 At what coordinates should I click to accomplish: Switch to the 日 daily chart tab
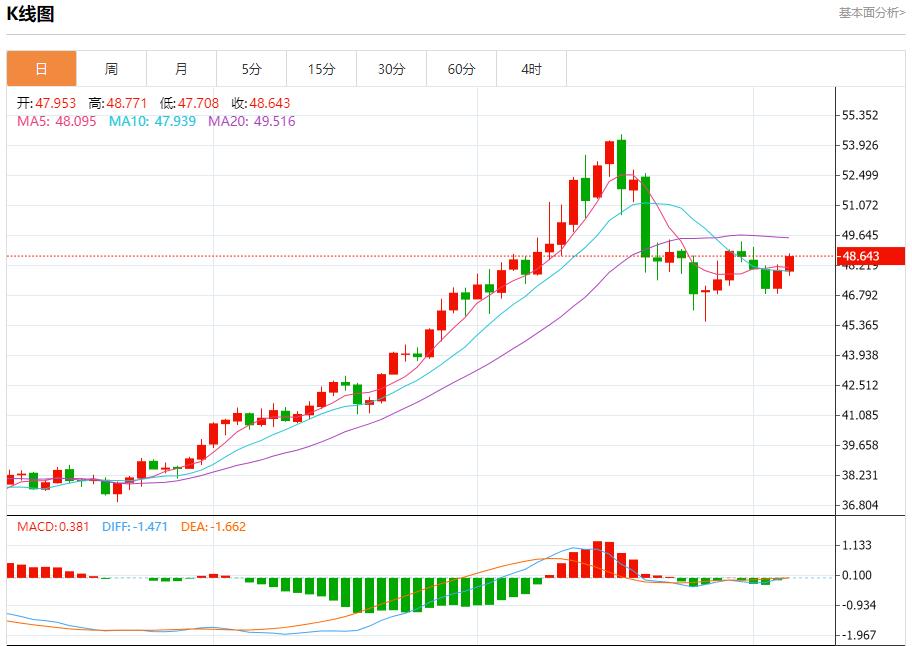(40, 68)
